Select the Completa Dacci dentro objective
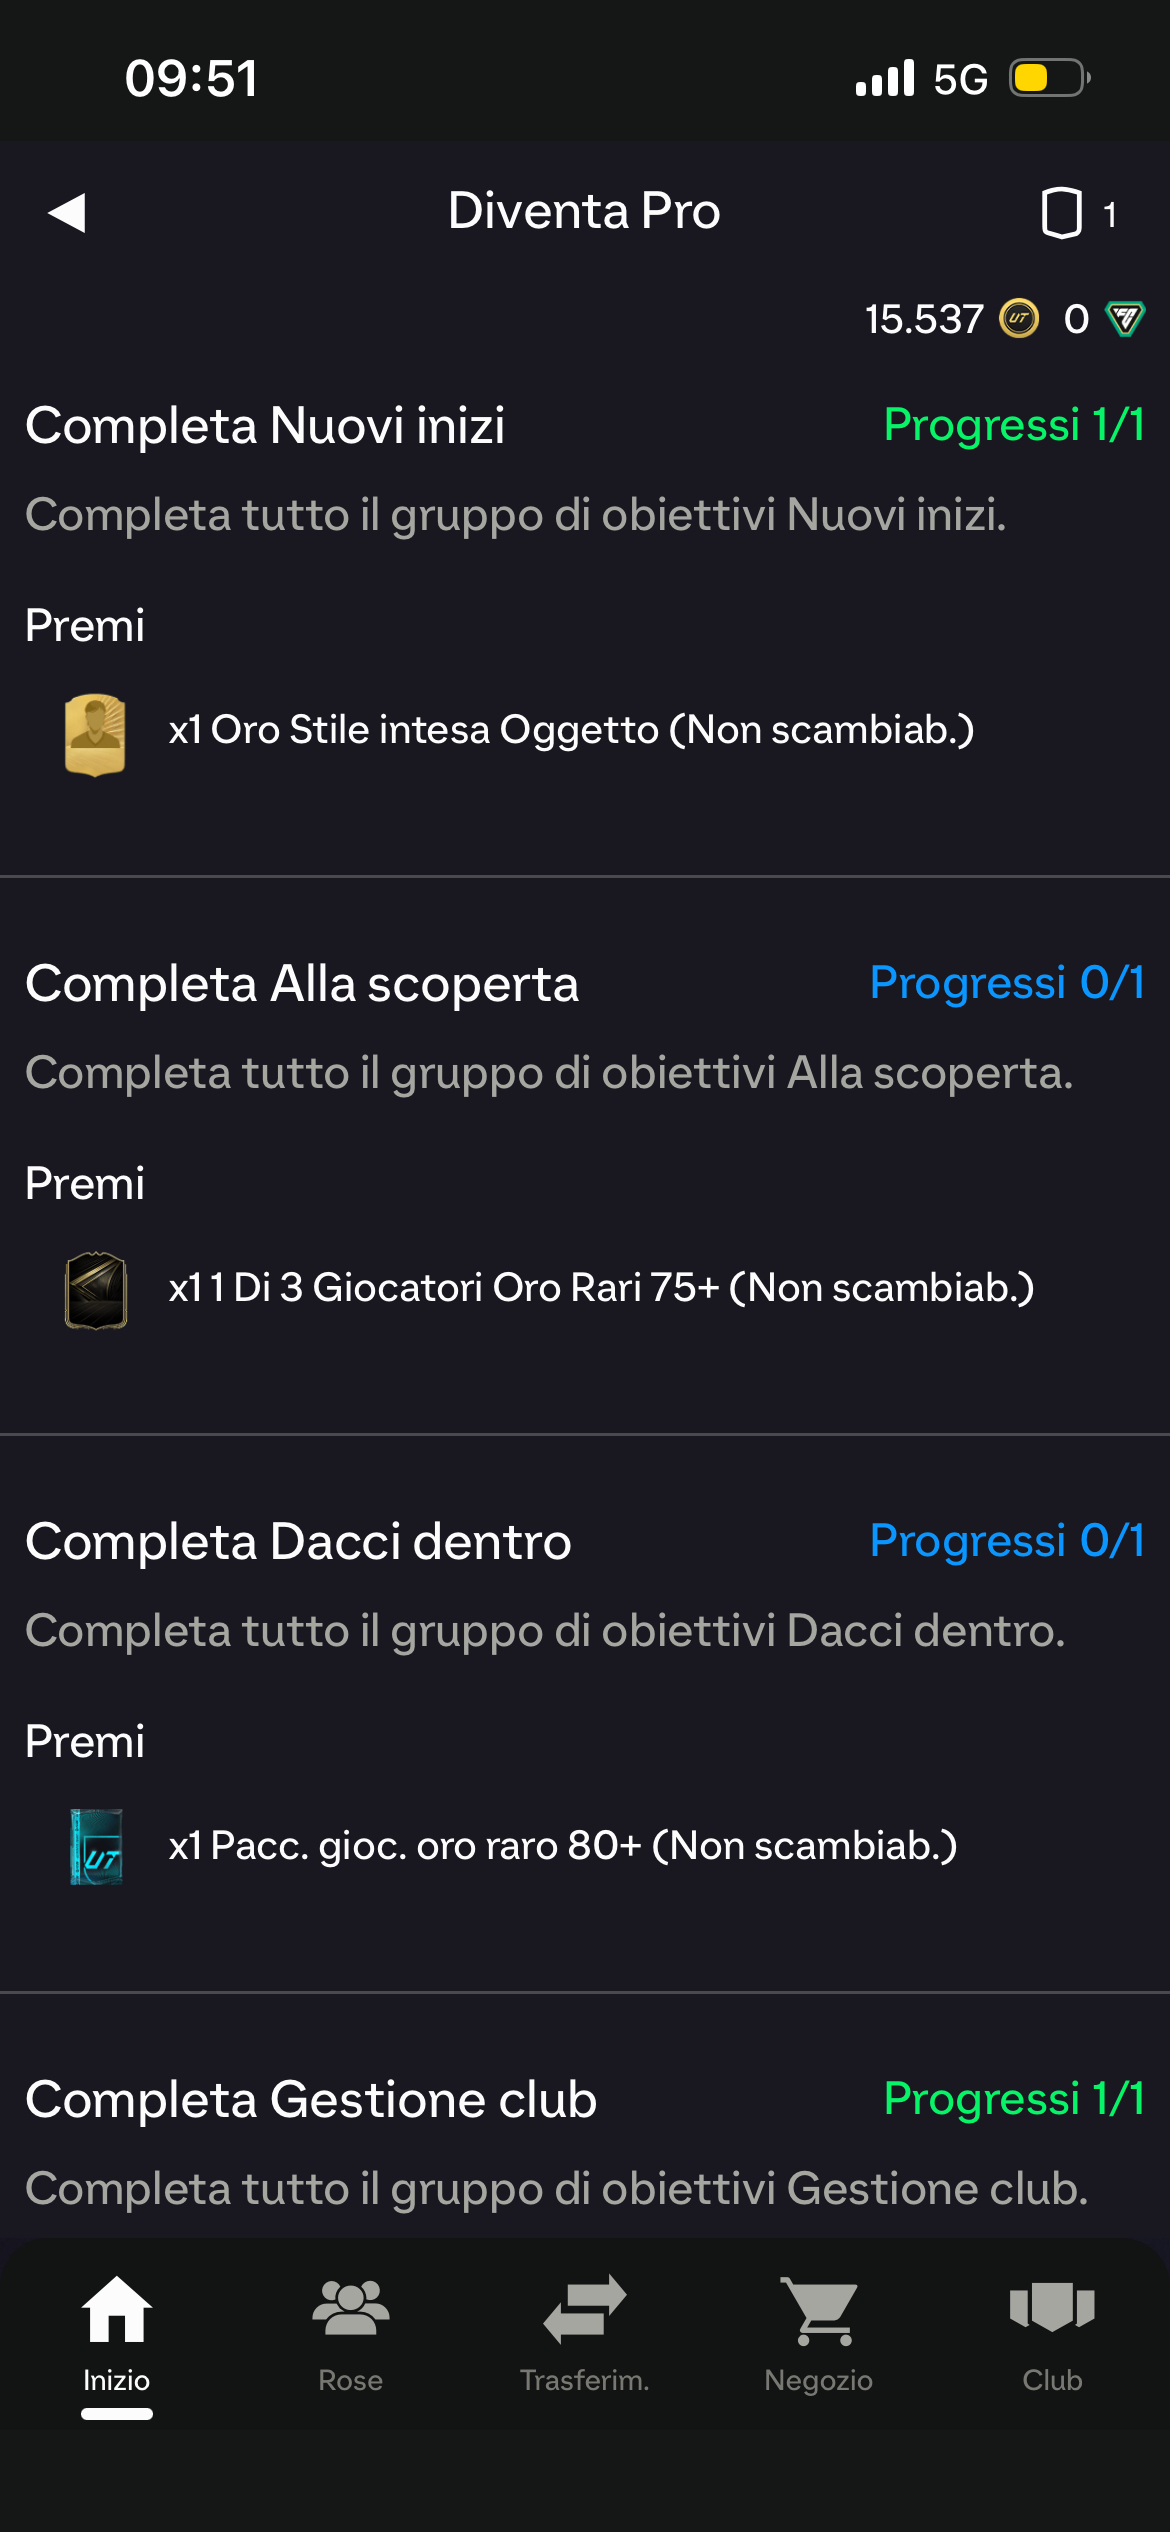This screenshot has width=1170, height=2532. click(298, 1542)
